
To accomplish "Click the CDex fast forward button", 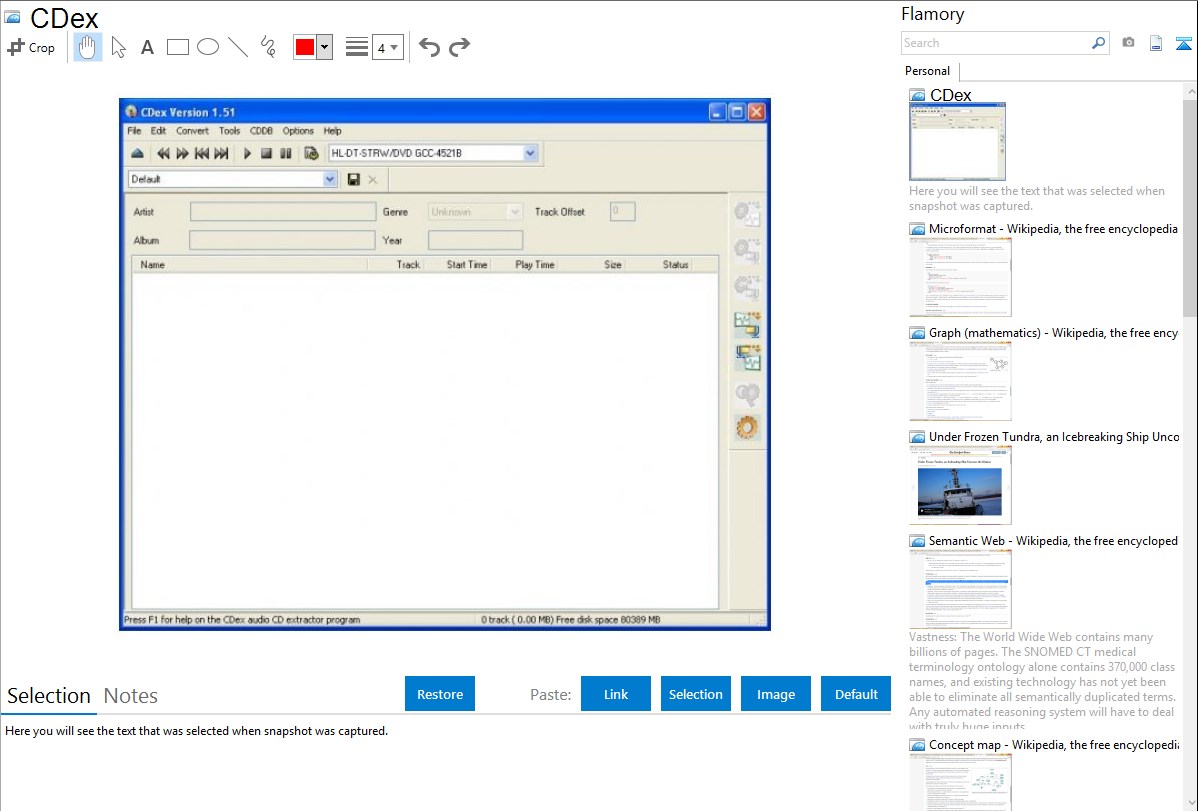I will point(182,153).
